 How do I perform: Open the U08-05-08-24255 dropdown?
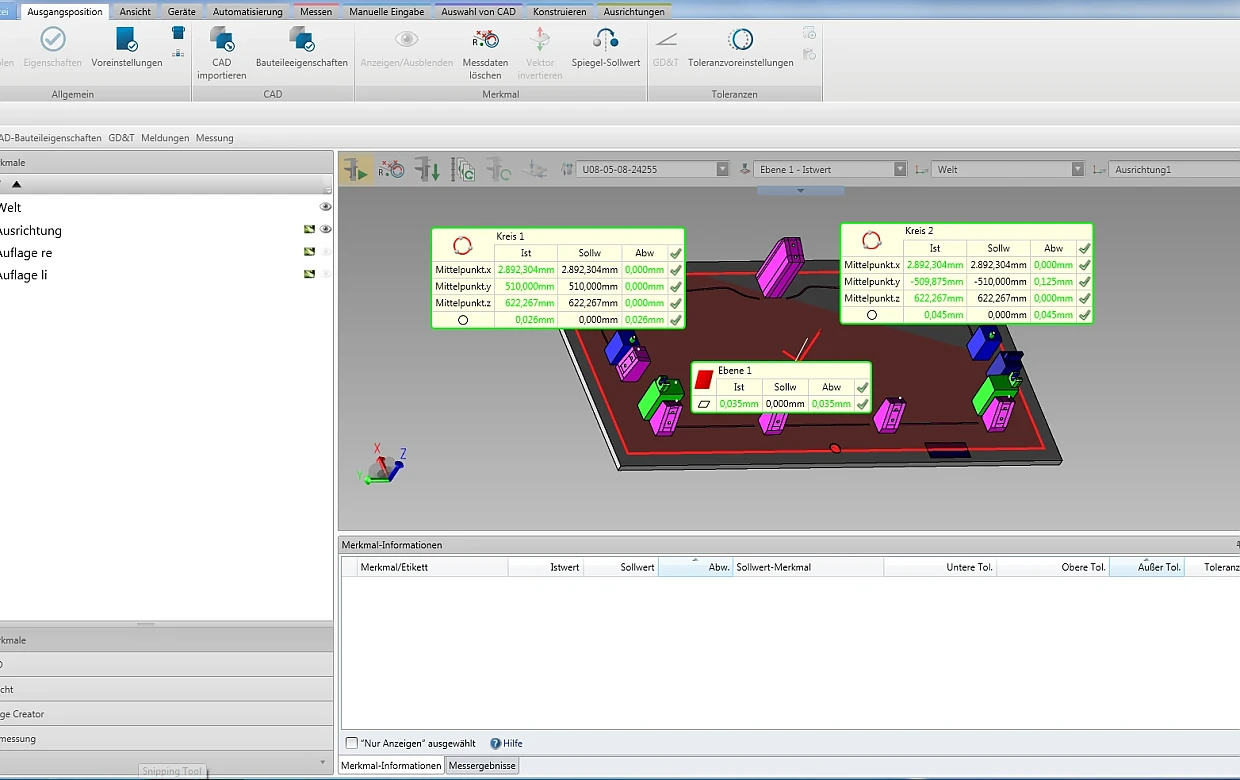pyautogui.click(x=722, y=170)
